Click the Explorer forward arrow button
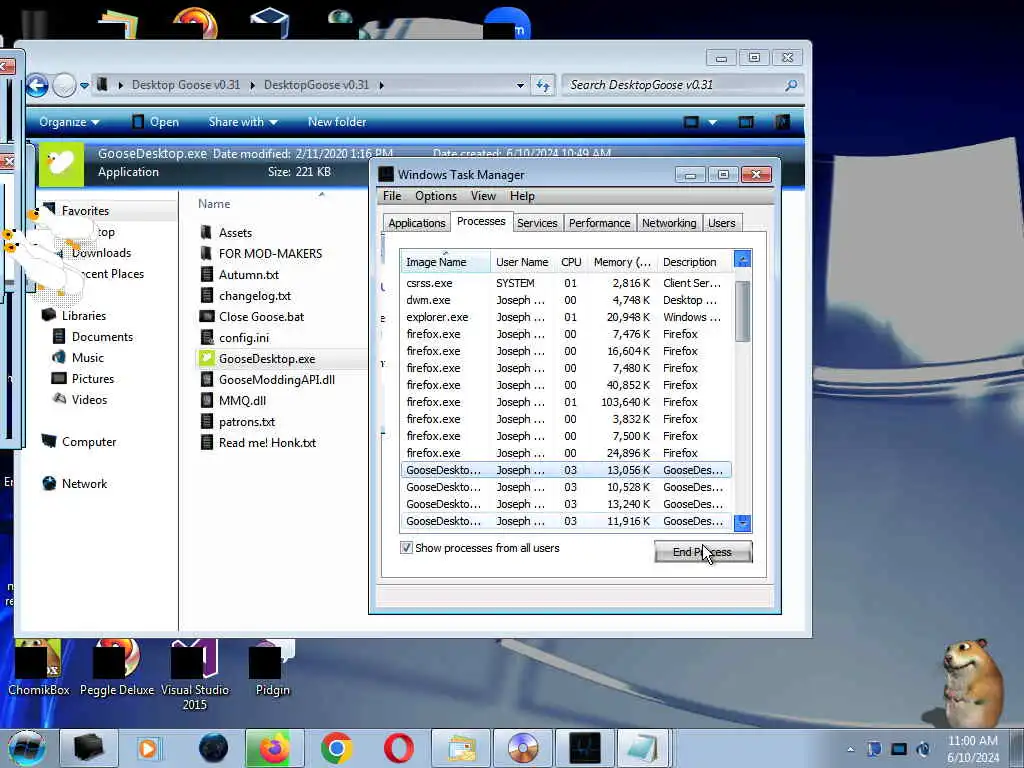Viewport: 1024px width, 768px height. click(64, 86)
